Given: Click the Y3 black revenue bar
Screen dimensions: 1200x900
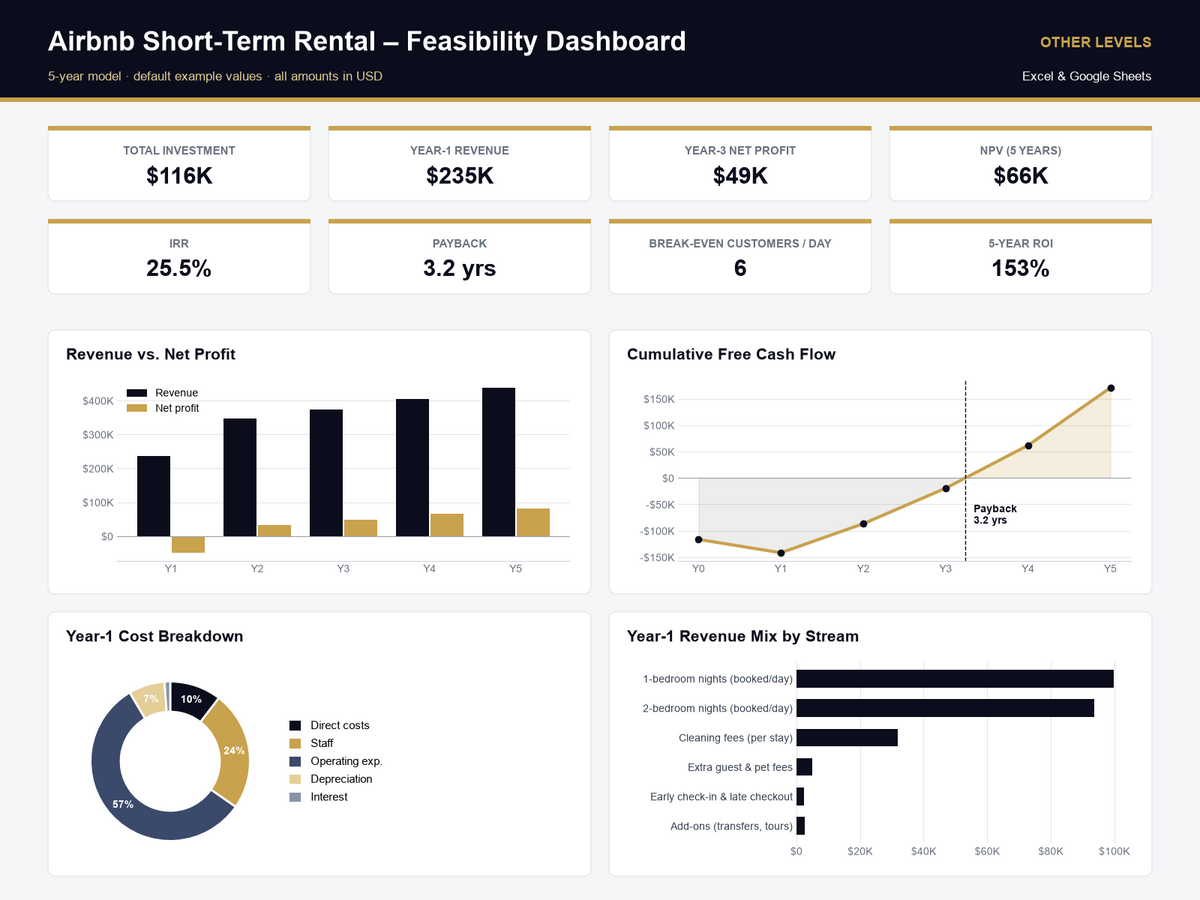Looking at the screenshot, I should [326, 473].
